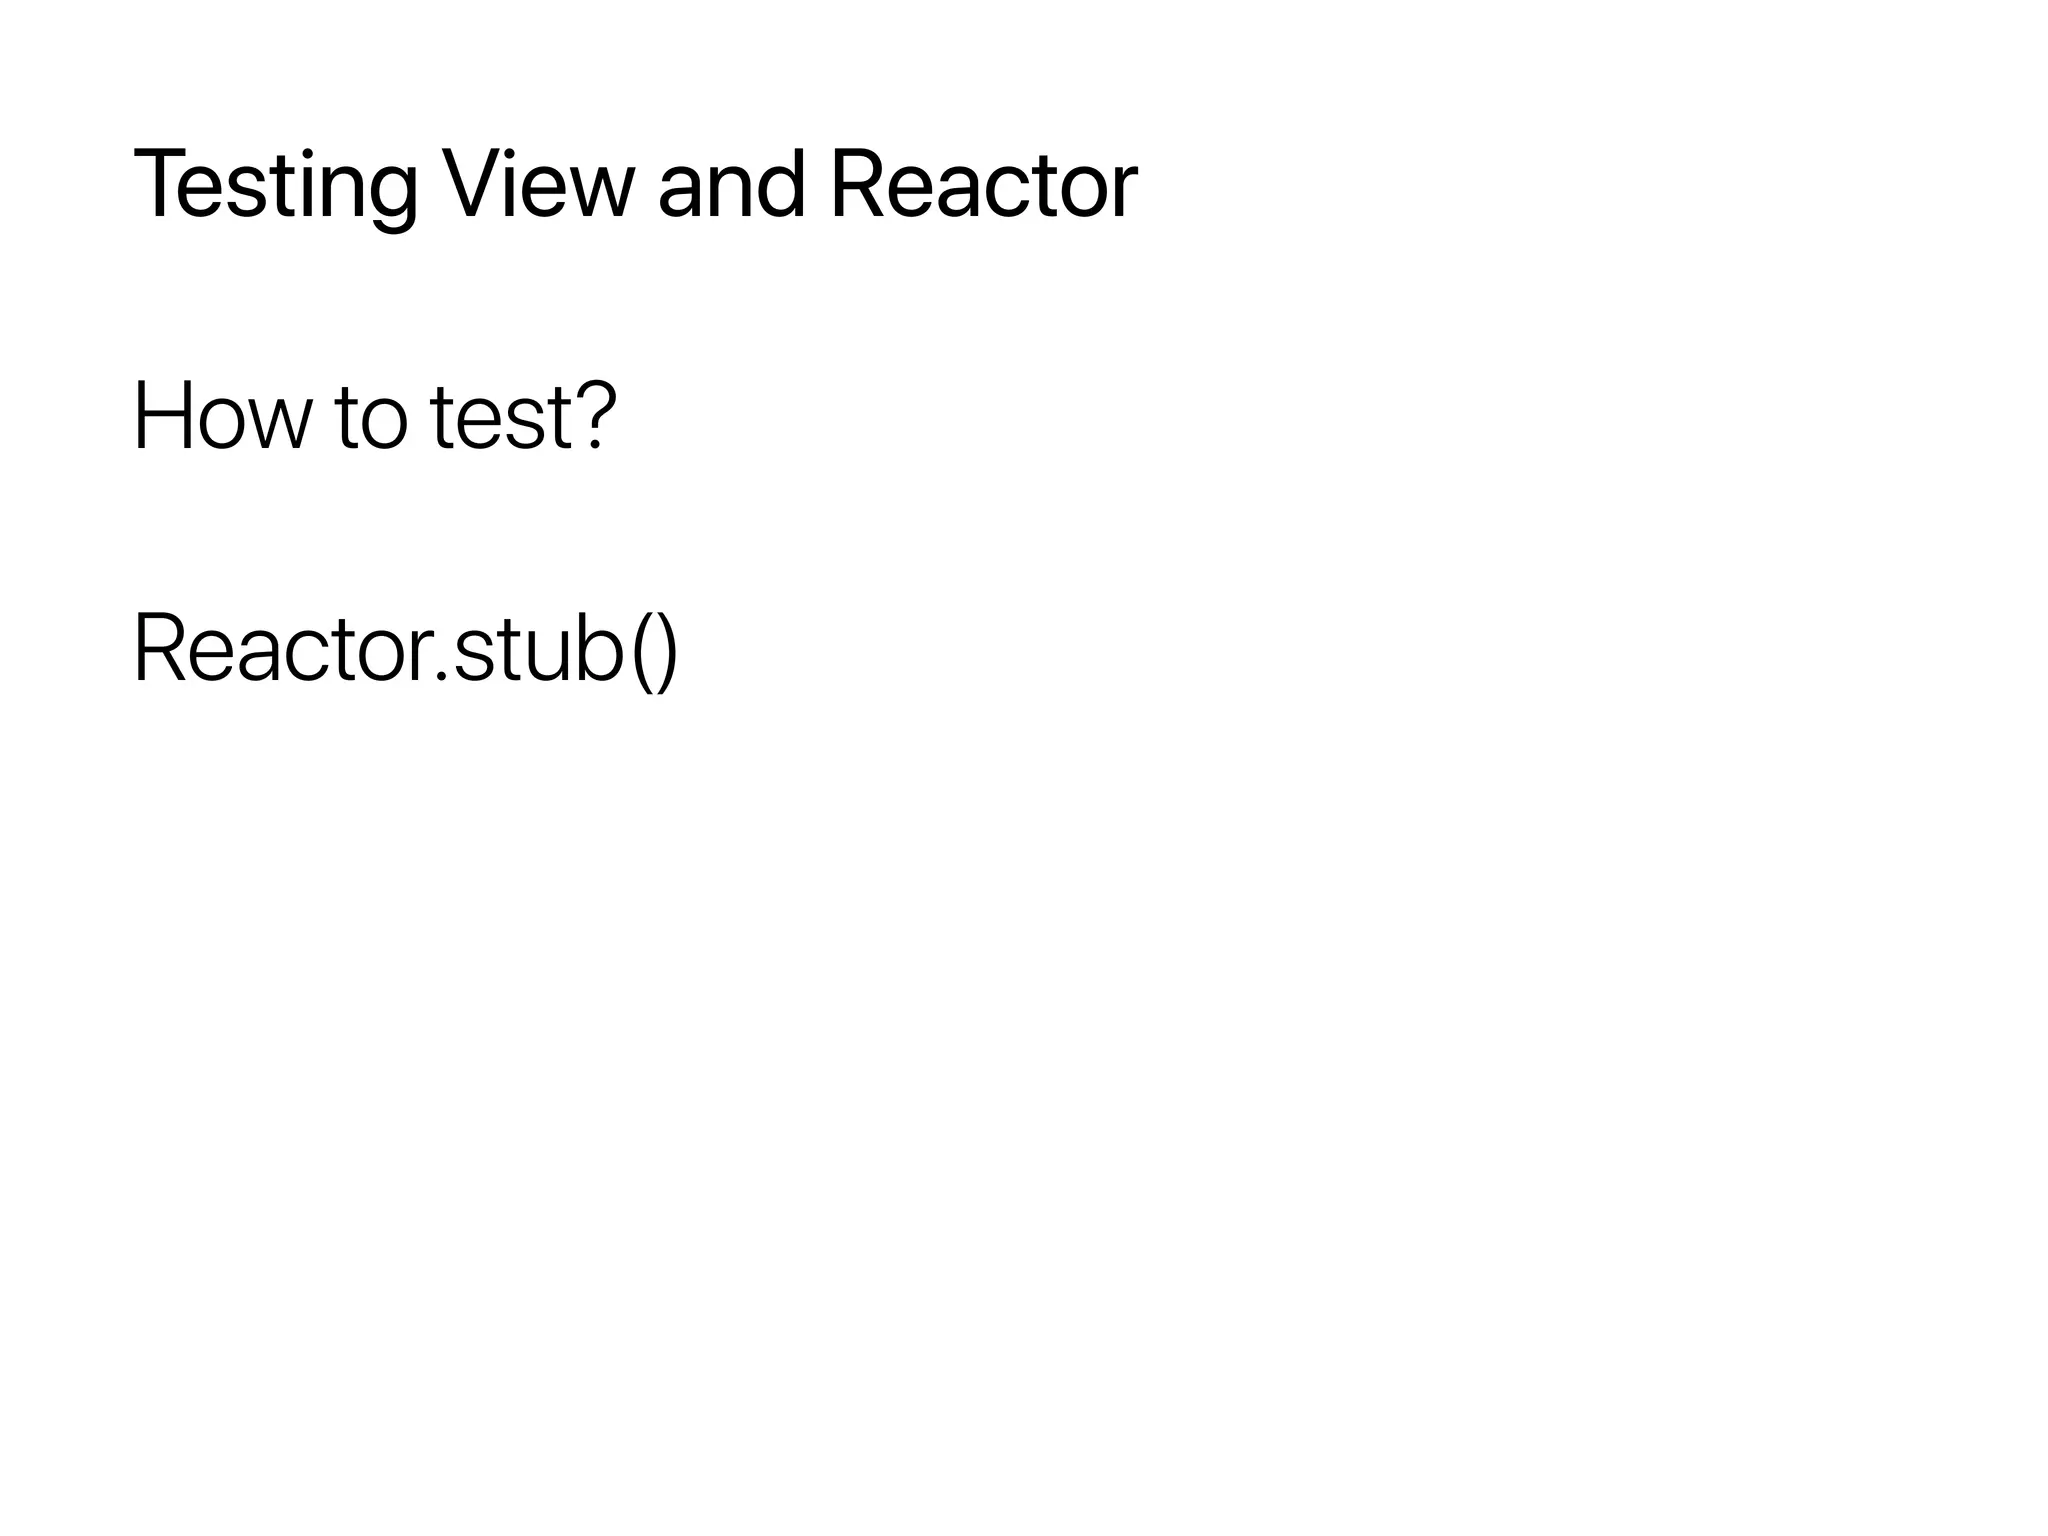Screen dimensions: 2048x1536
Task: Click the parentheses after 'stub'
Action: click(x=656, y=652)
